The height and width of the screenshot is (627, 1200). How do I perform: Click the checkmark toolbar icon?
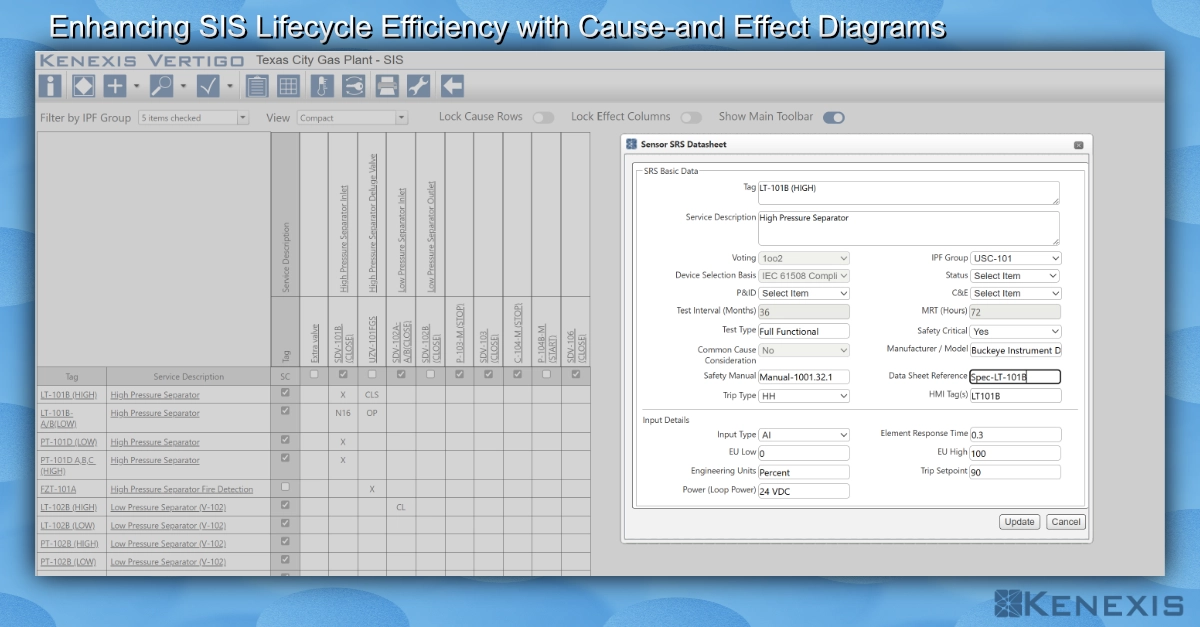(x=208, y=86)
